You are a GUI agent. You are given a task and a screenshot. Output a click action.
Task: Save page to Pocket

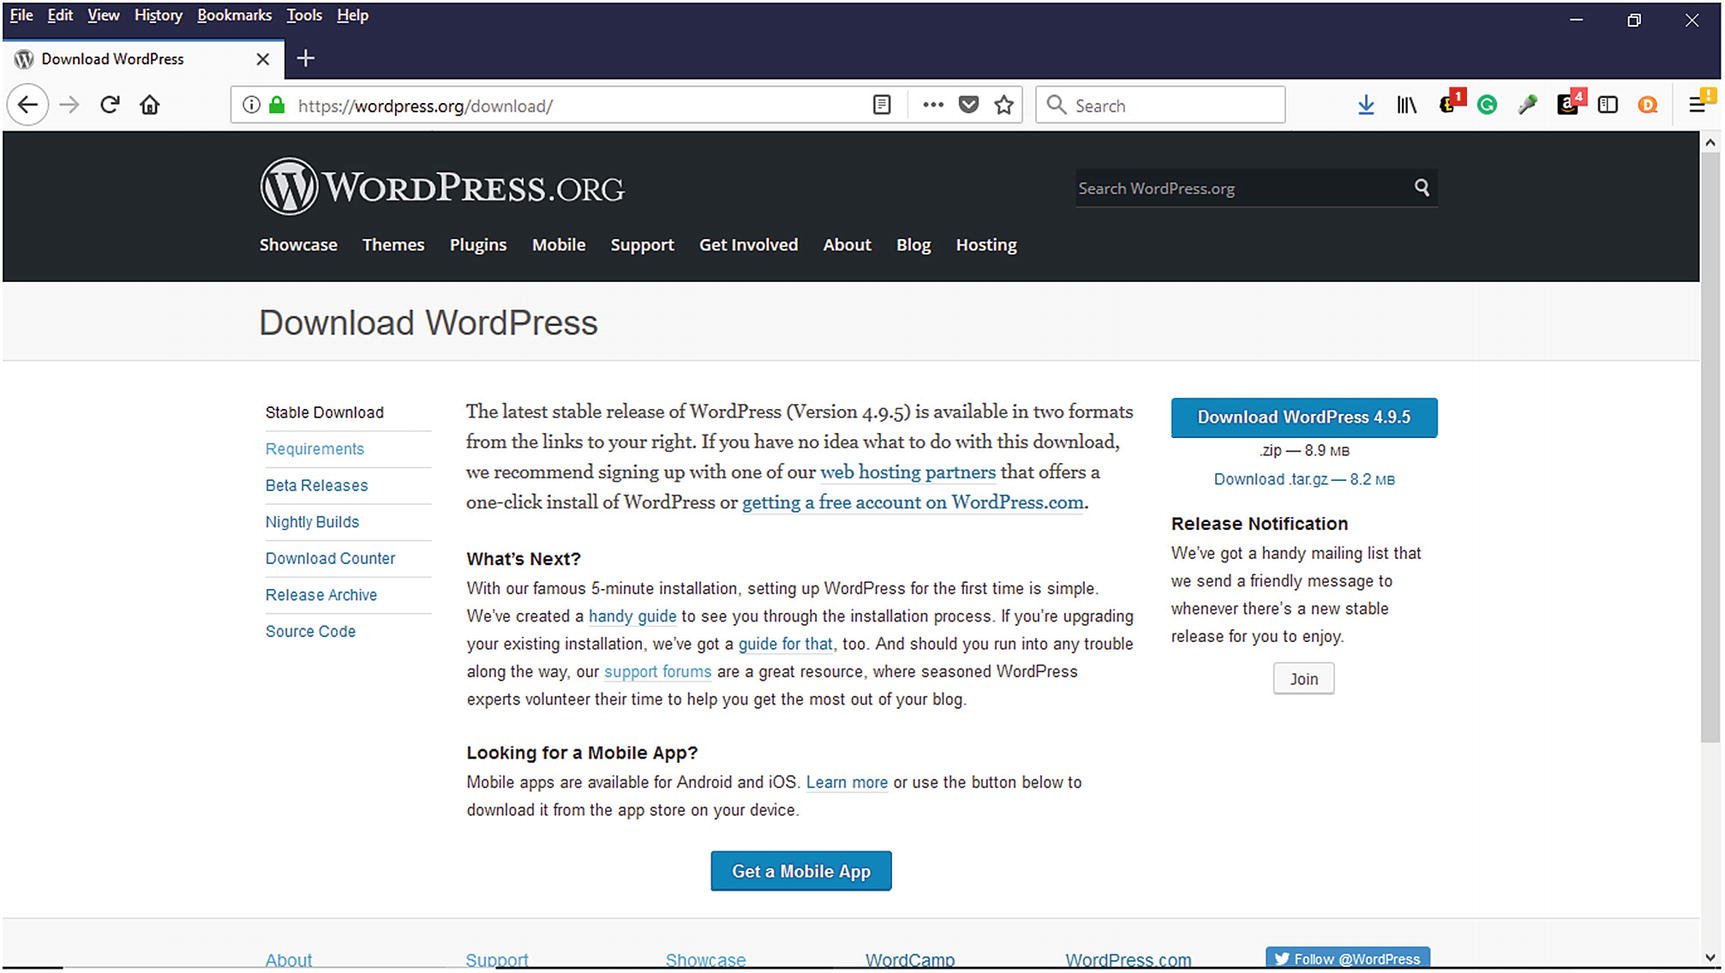coord(968,105)
